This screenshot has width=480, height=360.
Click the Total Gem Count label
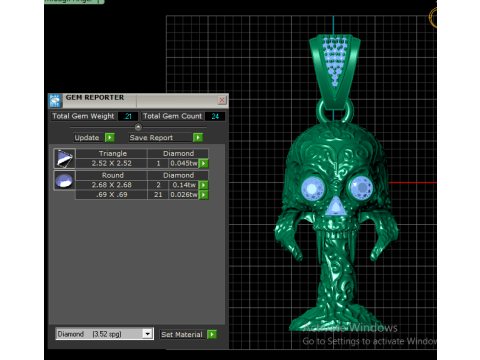point(172,116)
